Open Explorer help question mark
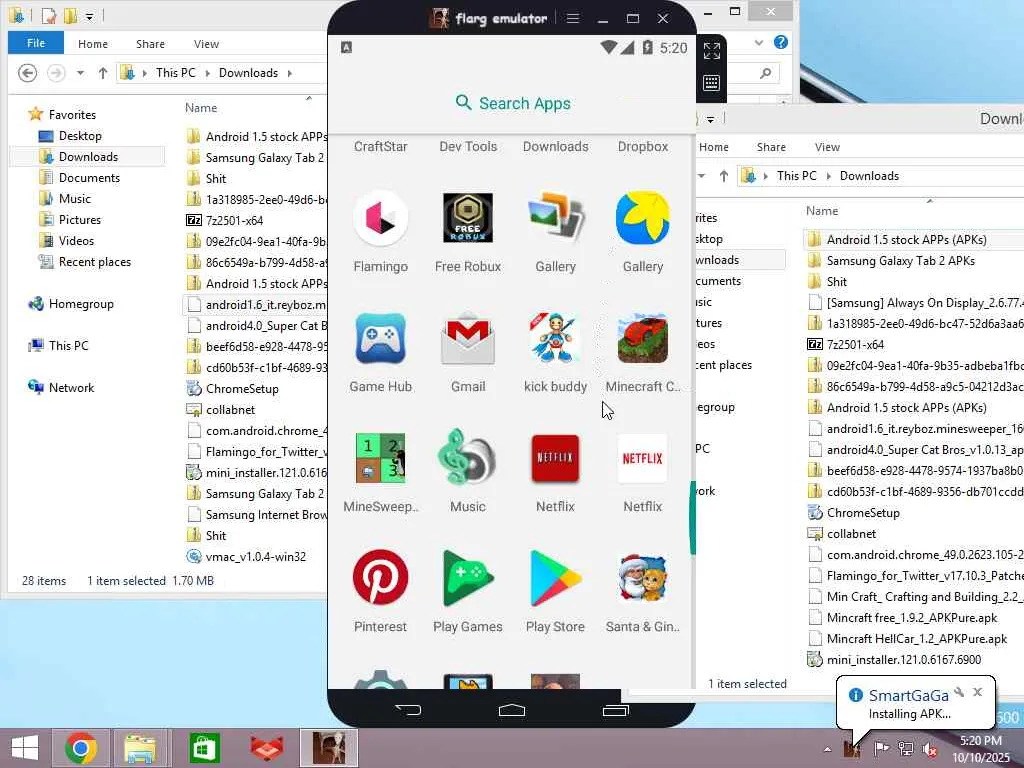The width and height of the screenshot is (1024, 768). point(780,42)
